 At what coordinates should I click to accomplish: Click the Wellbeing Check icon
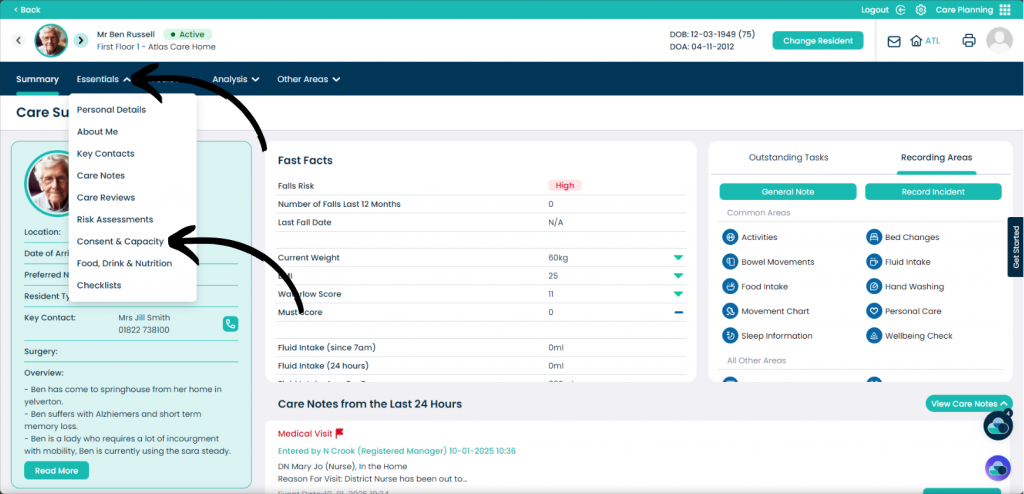pyautogui.click(x=874, y=336)
